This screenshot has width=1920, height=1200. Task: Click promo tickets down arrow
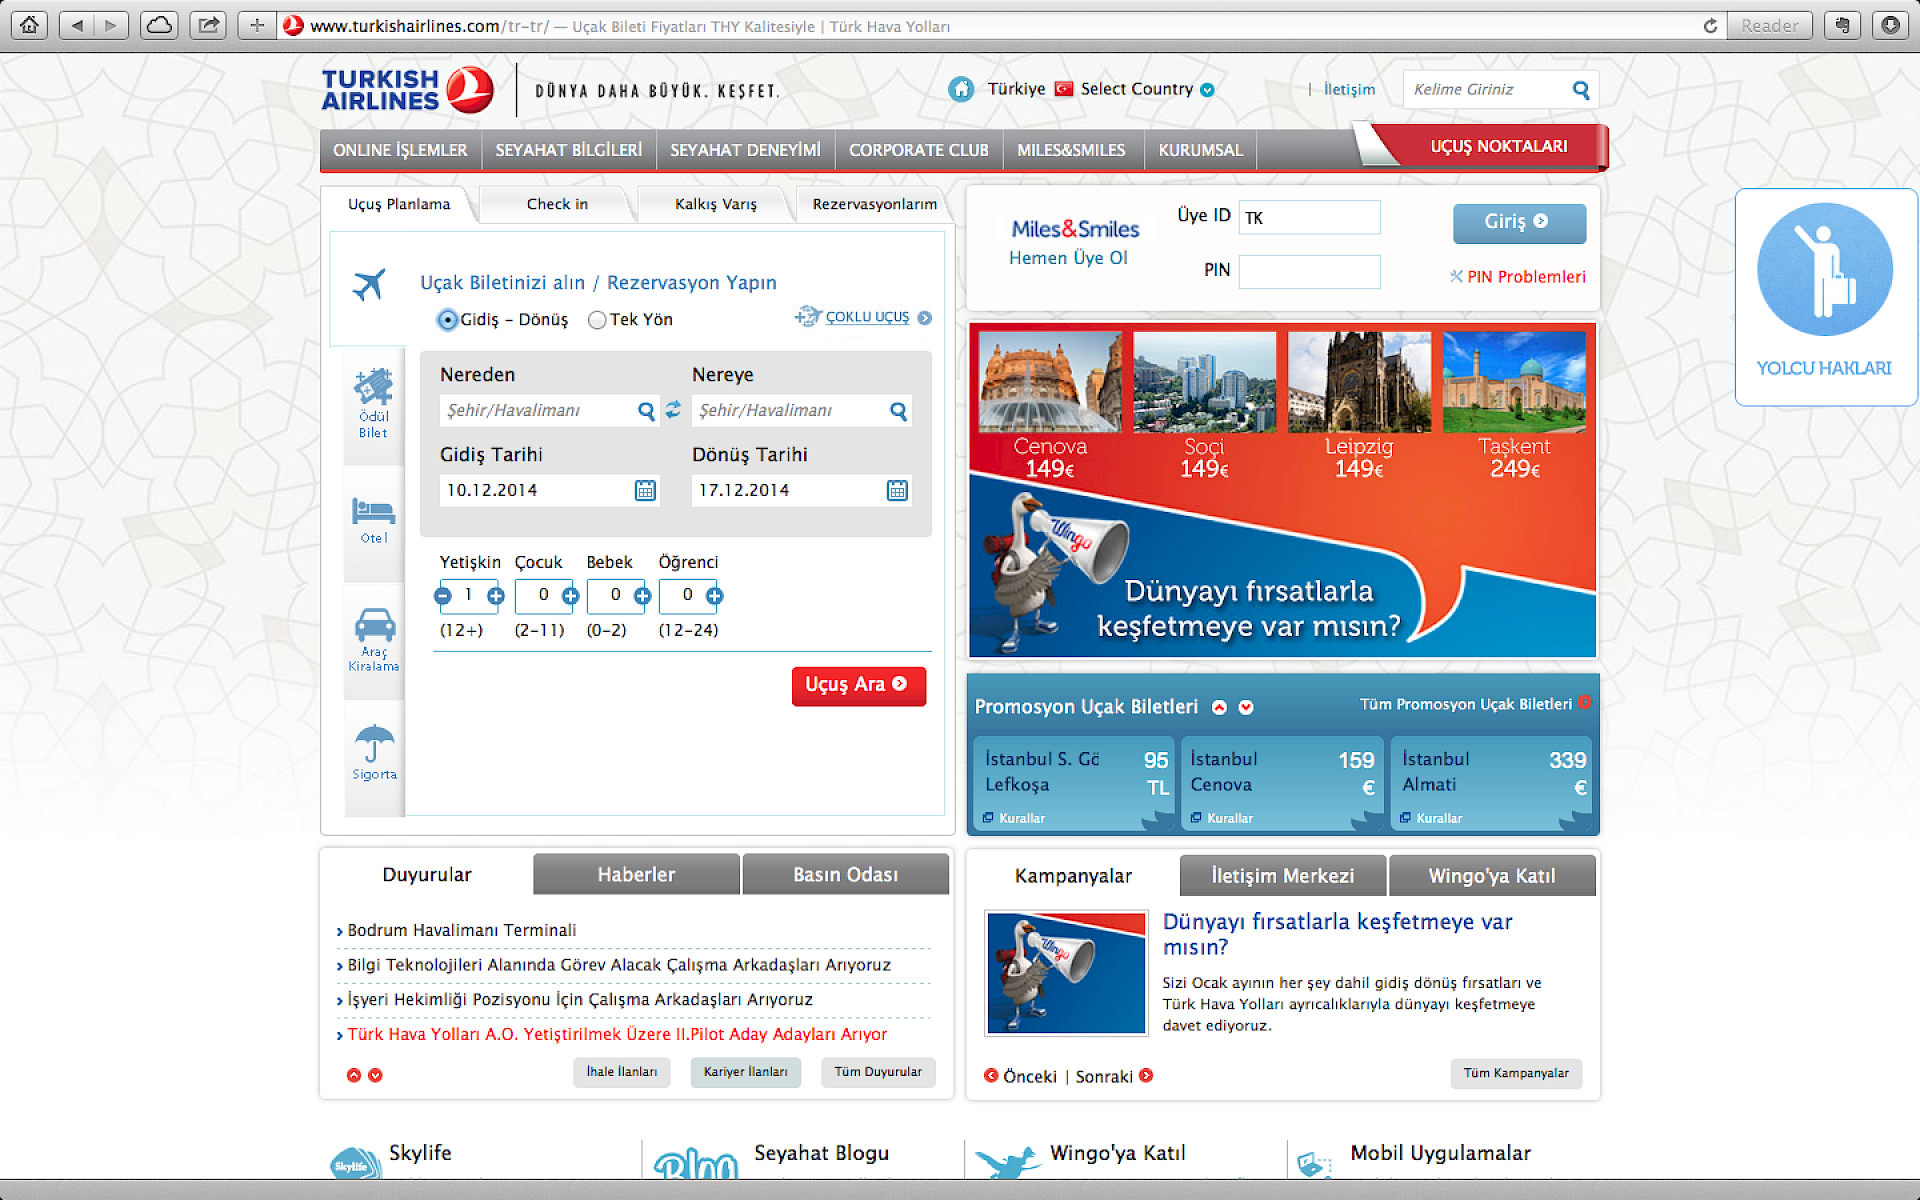click(1245, 707)
